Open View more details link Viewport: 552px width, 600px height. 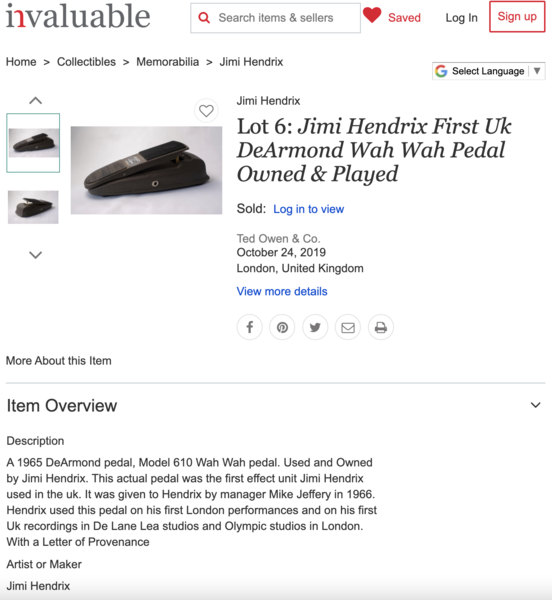click(282, 292)
